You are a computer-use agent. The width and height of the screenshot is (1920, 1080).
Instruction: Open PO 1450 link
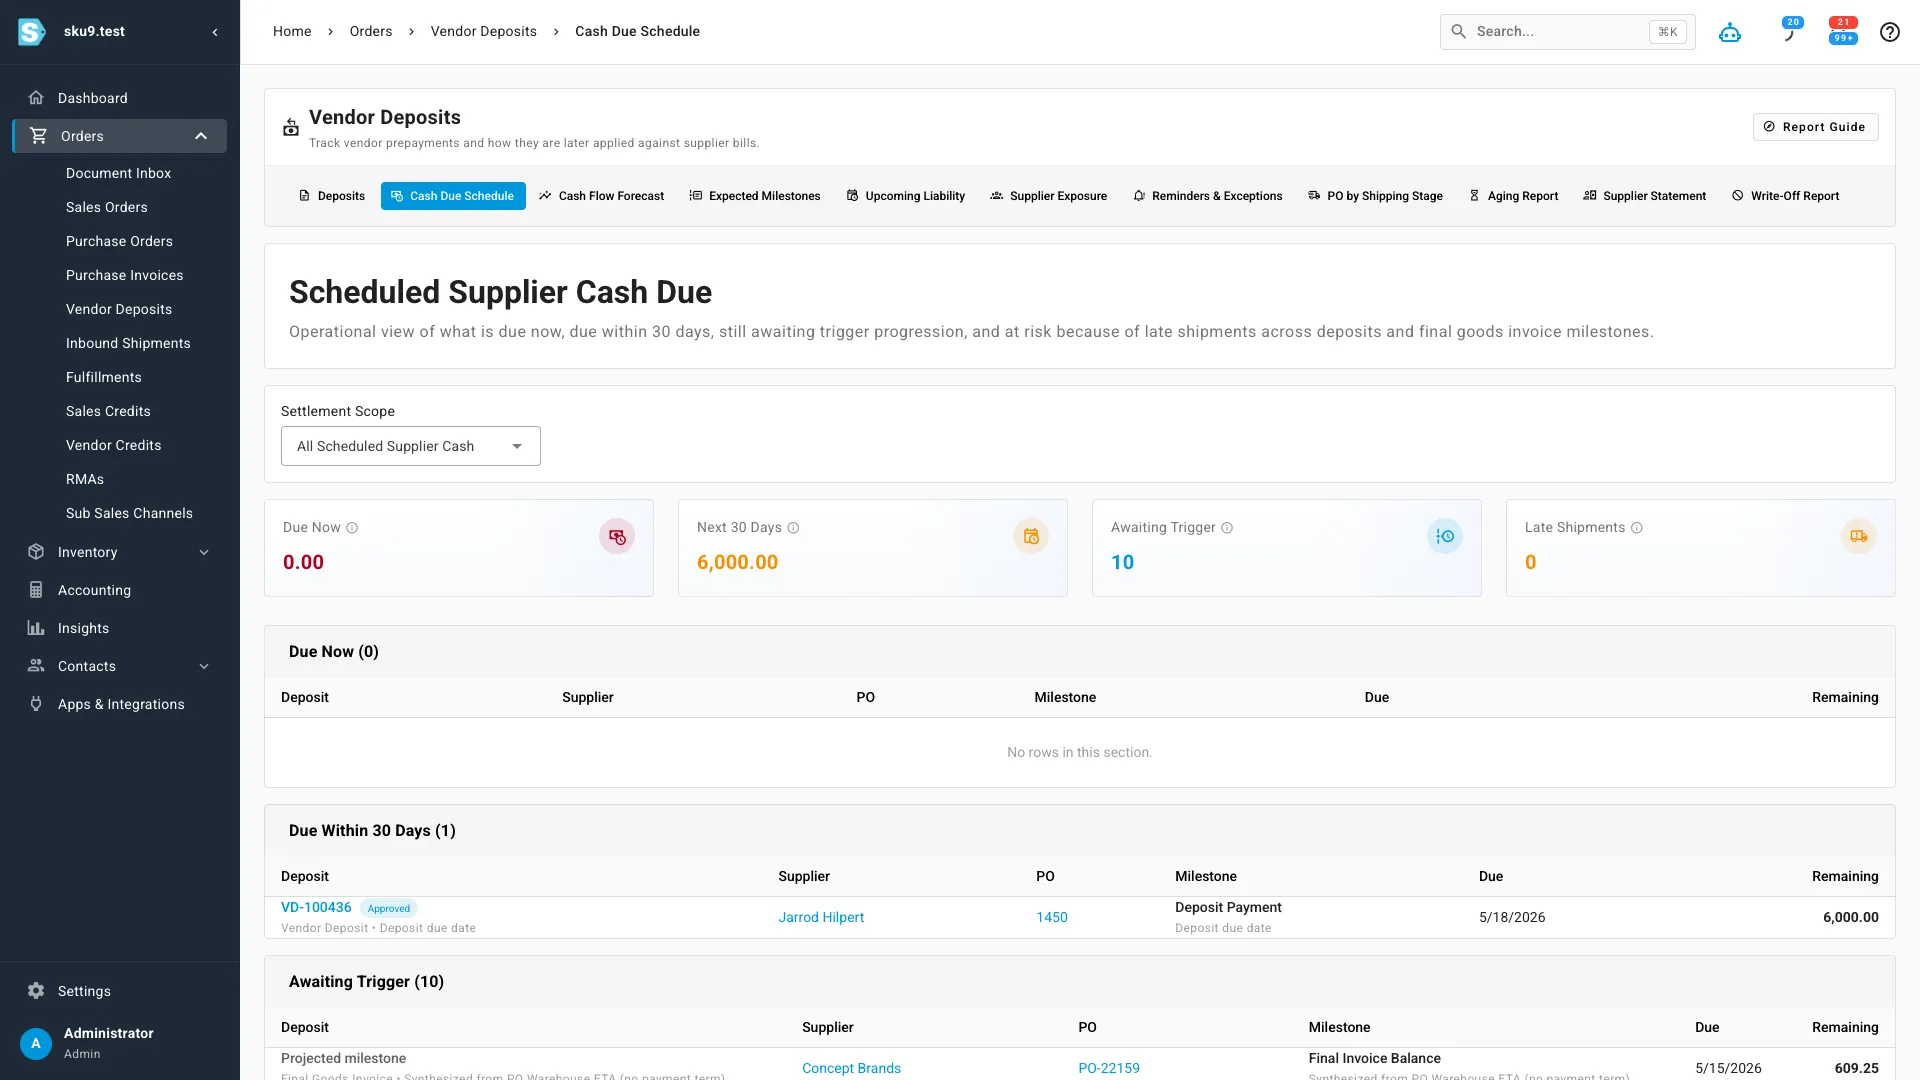(x=1052, y=917)
